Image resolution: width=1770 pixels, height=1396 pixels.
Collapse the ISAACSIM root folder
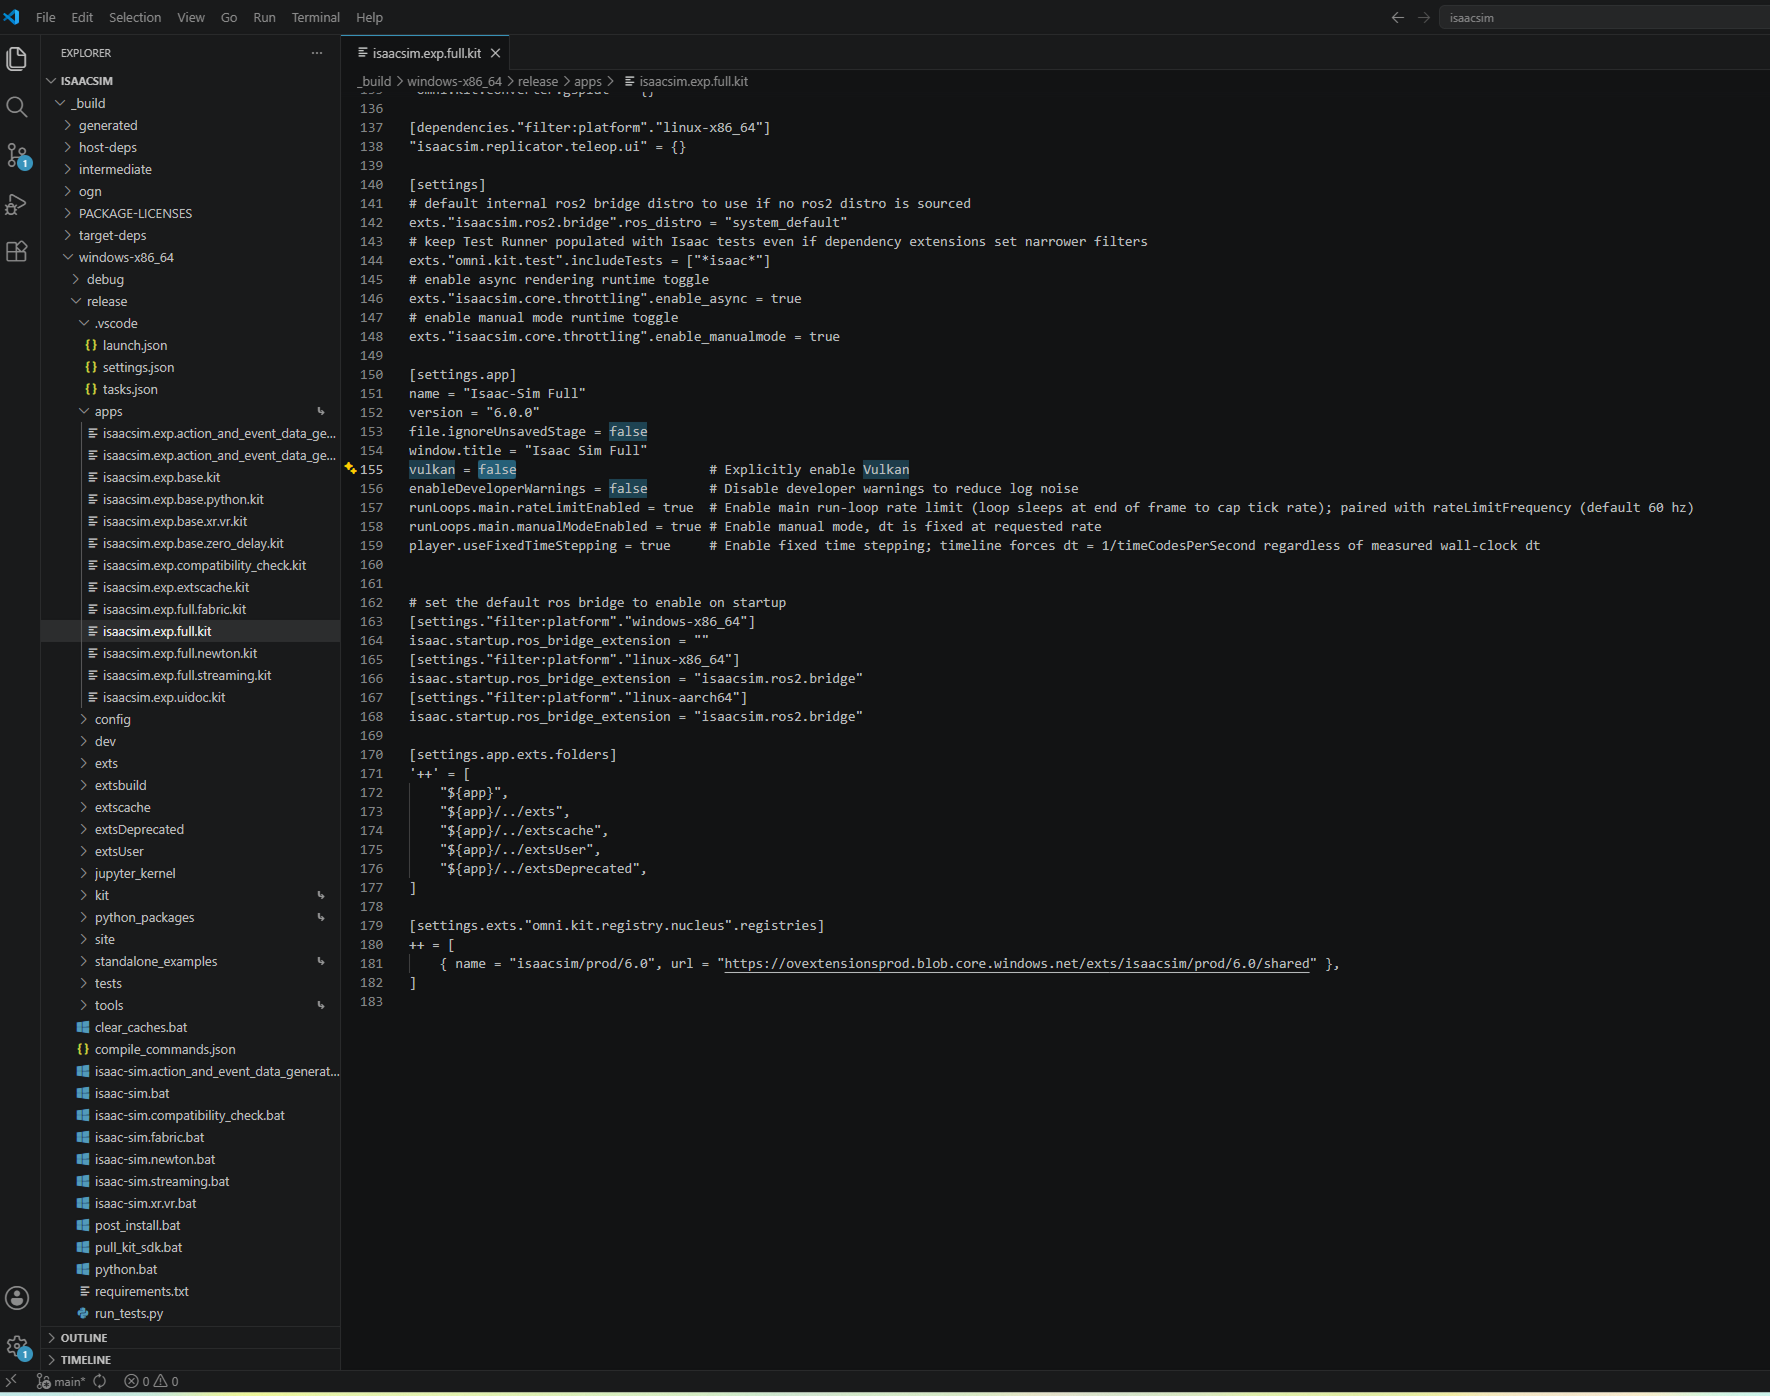86,81
